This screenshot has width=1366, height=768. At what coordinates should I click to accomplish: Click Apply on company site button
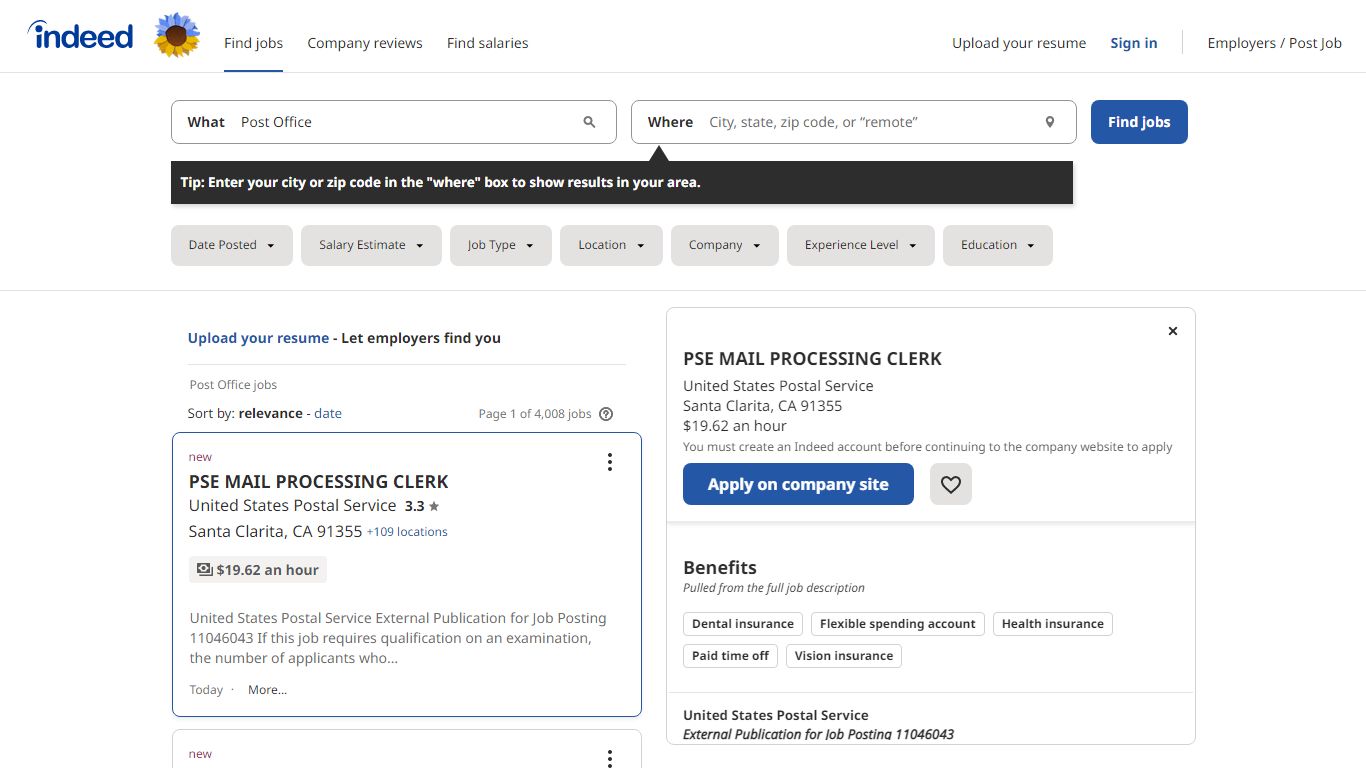coord(798,484)
